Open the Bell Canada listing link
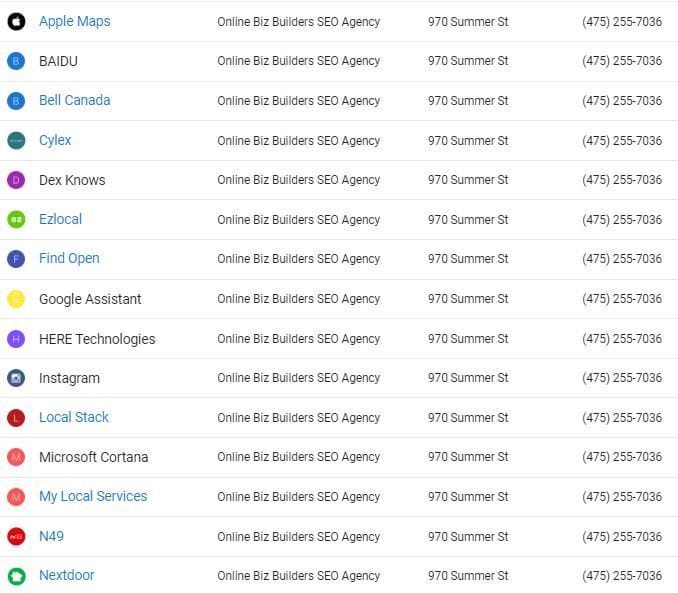 tap(74, 100)
